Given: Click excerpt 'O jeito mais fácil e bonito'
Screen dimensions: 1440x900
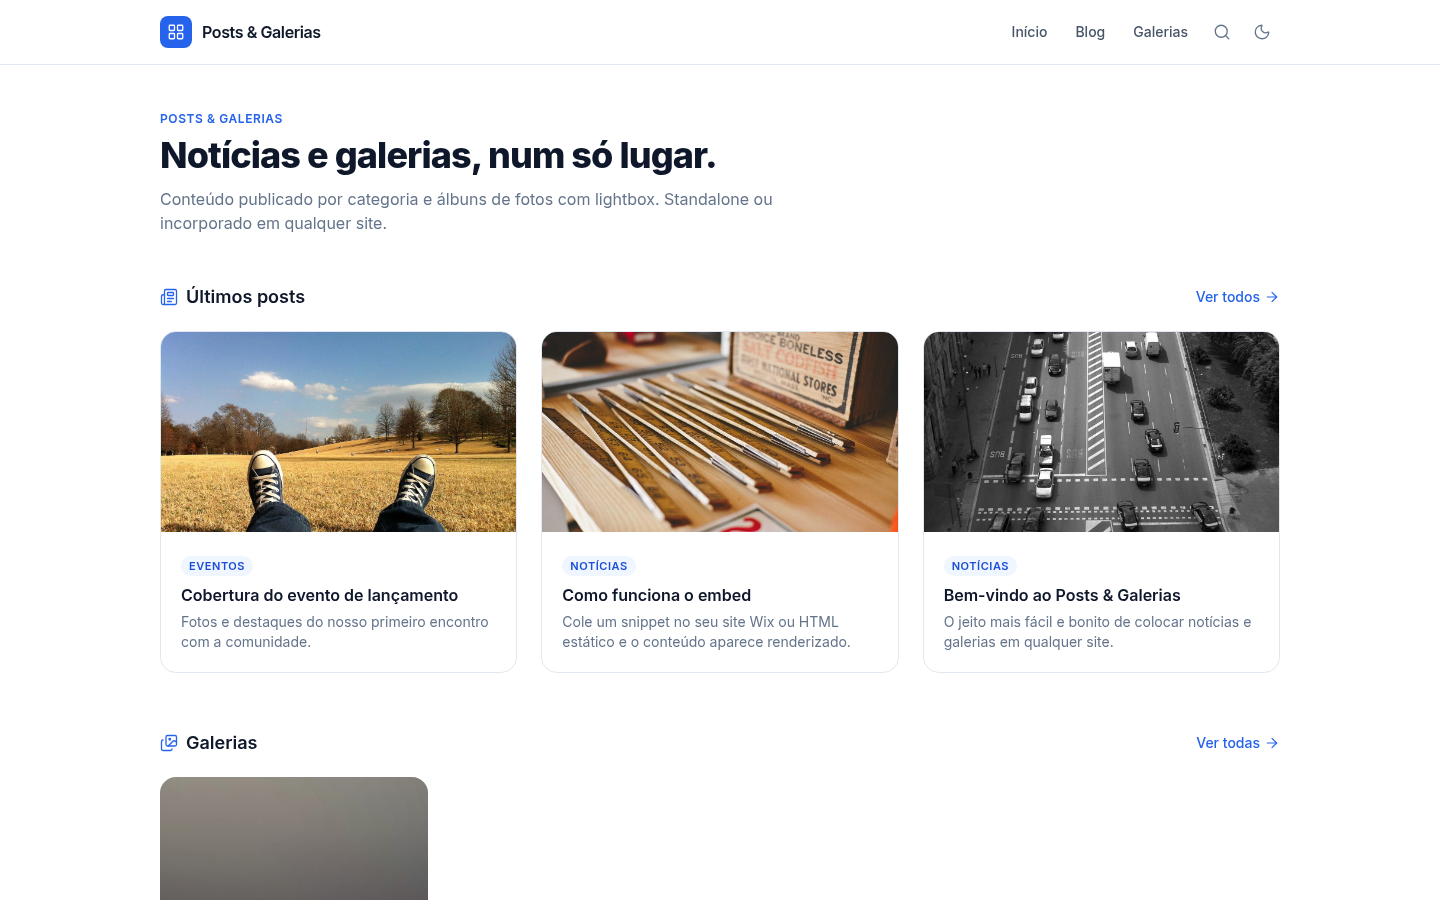Looking at the screenshot, I should 1097,632.
